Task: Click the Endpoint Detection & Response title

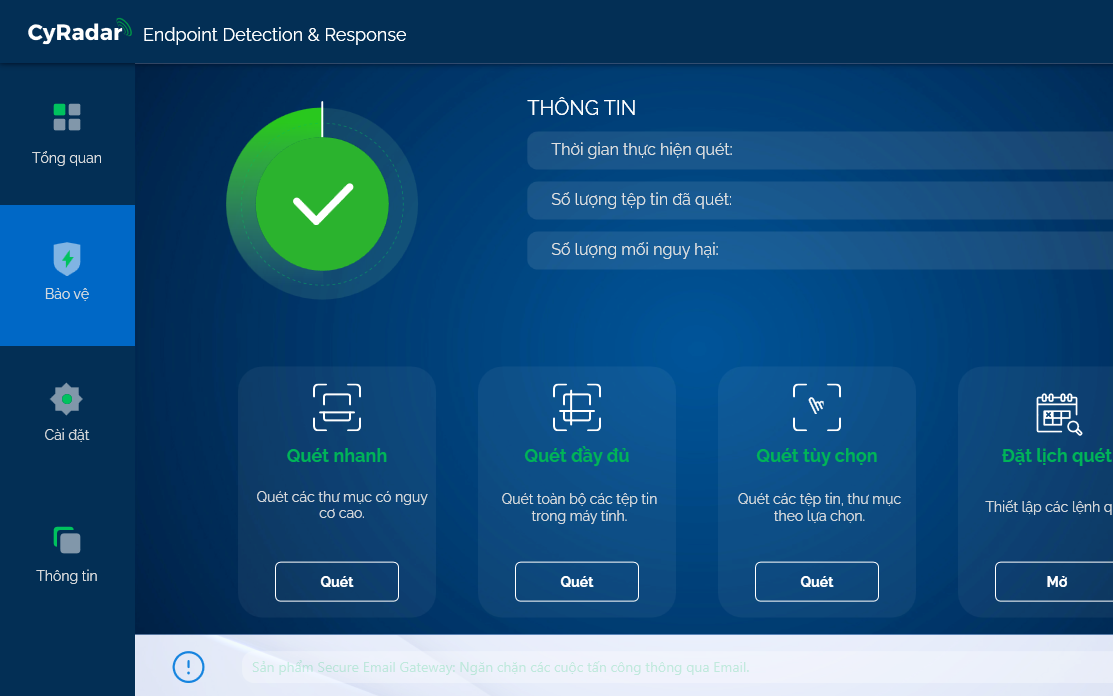Action: (275, 35)
